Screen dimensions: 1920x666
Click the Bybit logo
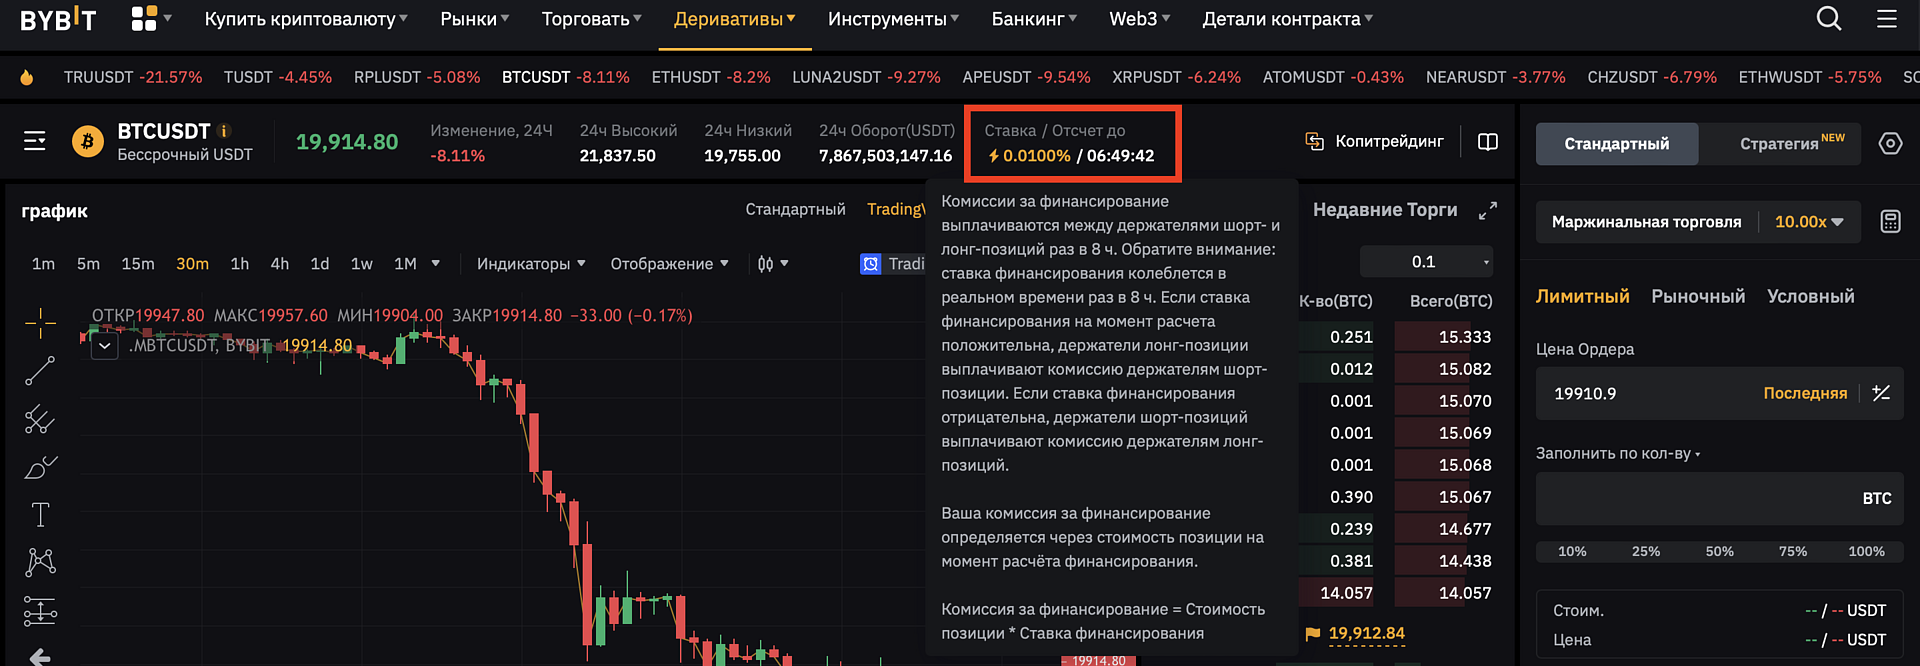pyautogui.click(x=58, y=19)
